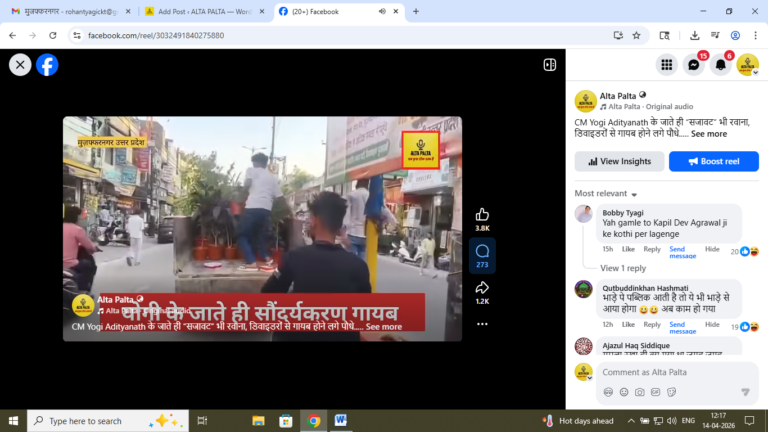Reply to Bobby Tyagi's comment
The height and width of the screenshot is (432, 768).
[652, 249]
